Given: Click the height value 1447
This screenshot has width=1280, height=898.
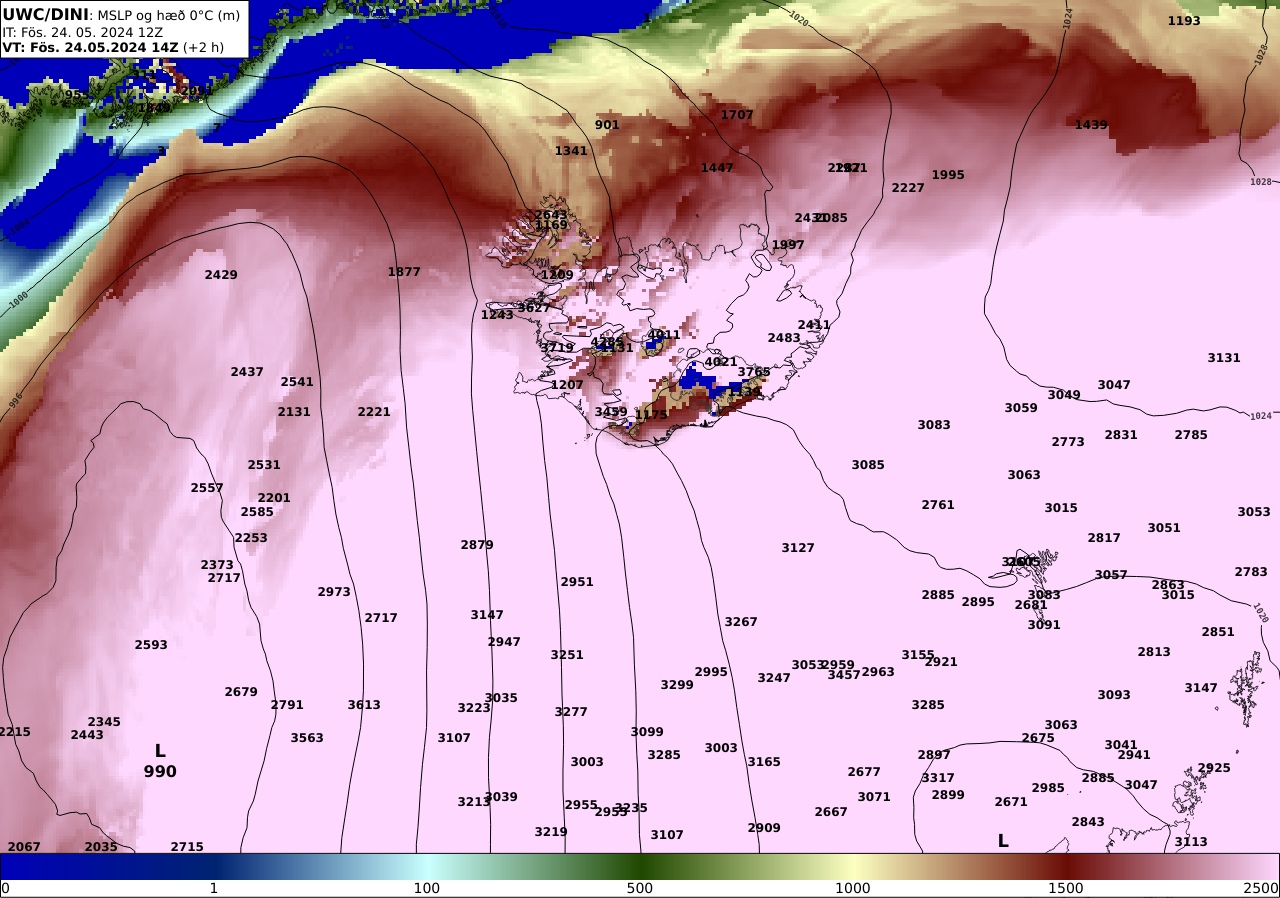Looking at the screenshot, I should [x=717, y=168].
